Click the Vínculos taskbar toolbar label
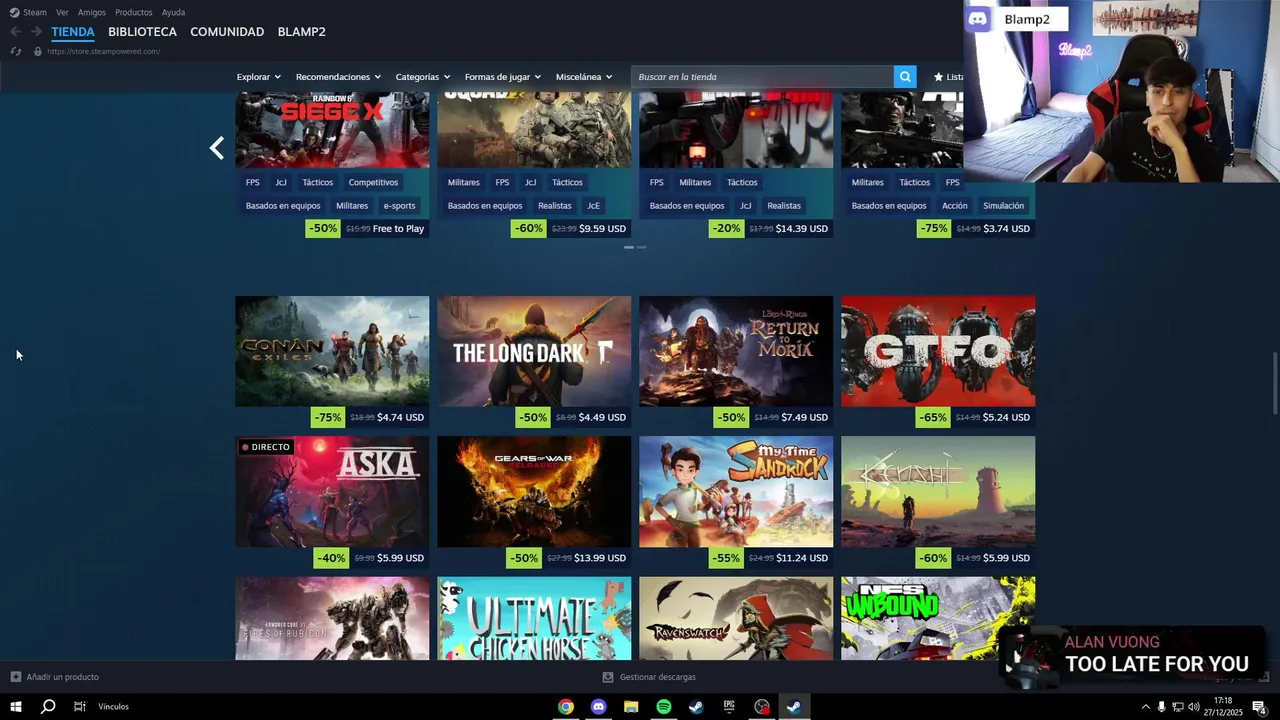The image size is (1280, 720). (113, 707)
